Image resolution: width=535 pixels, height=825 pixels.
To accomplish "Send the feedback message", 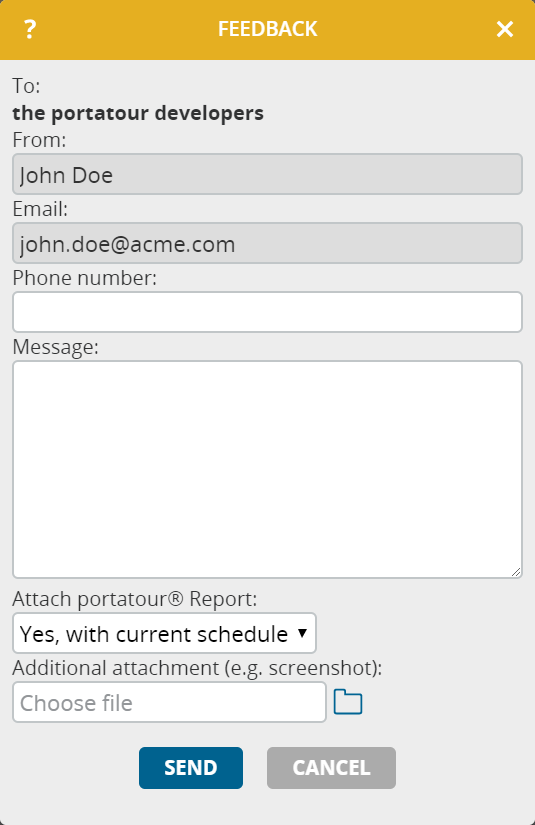I will coord(191,768).
